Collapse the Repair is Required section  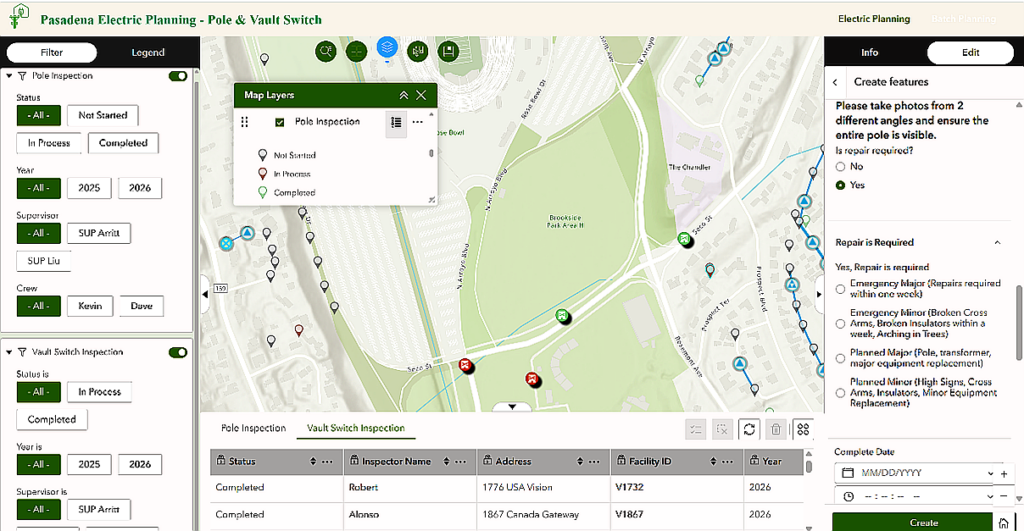tap(997, 242)
